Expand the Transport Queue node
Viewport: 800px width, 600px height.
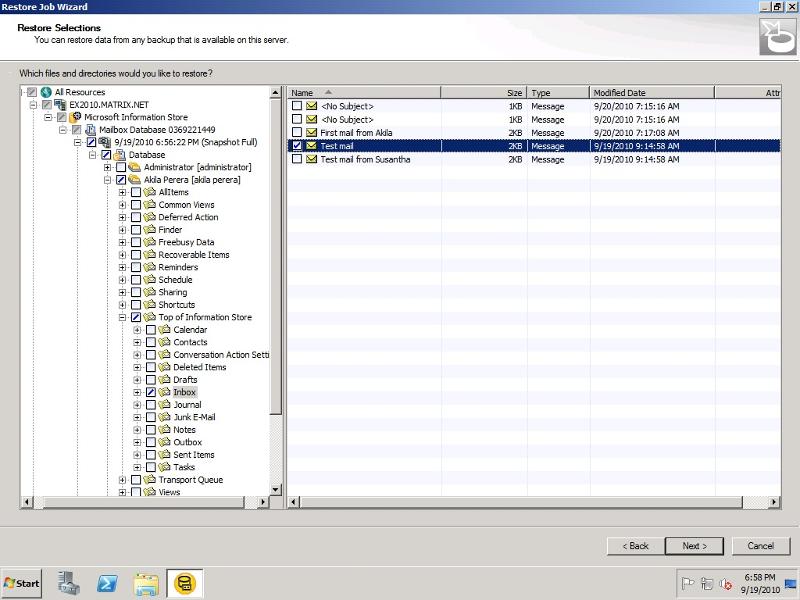click(122, 480)
